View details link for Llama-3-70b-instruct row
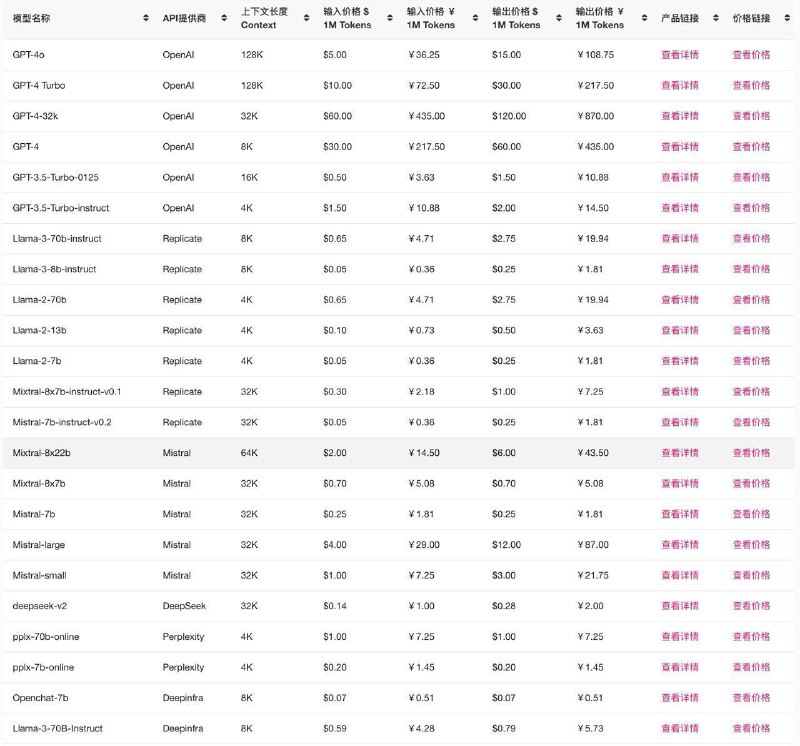The image size is (800, 746). pos(680,238)
